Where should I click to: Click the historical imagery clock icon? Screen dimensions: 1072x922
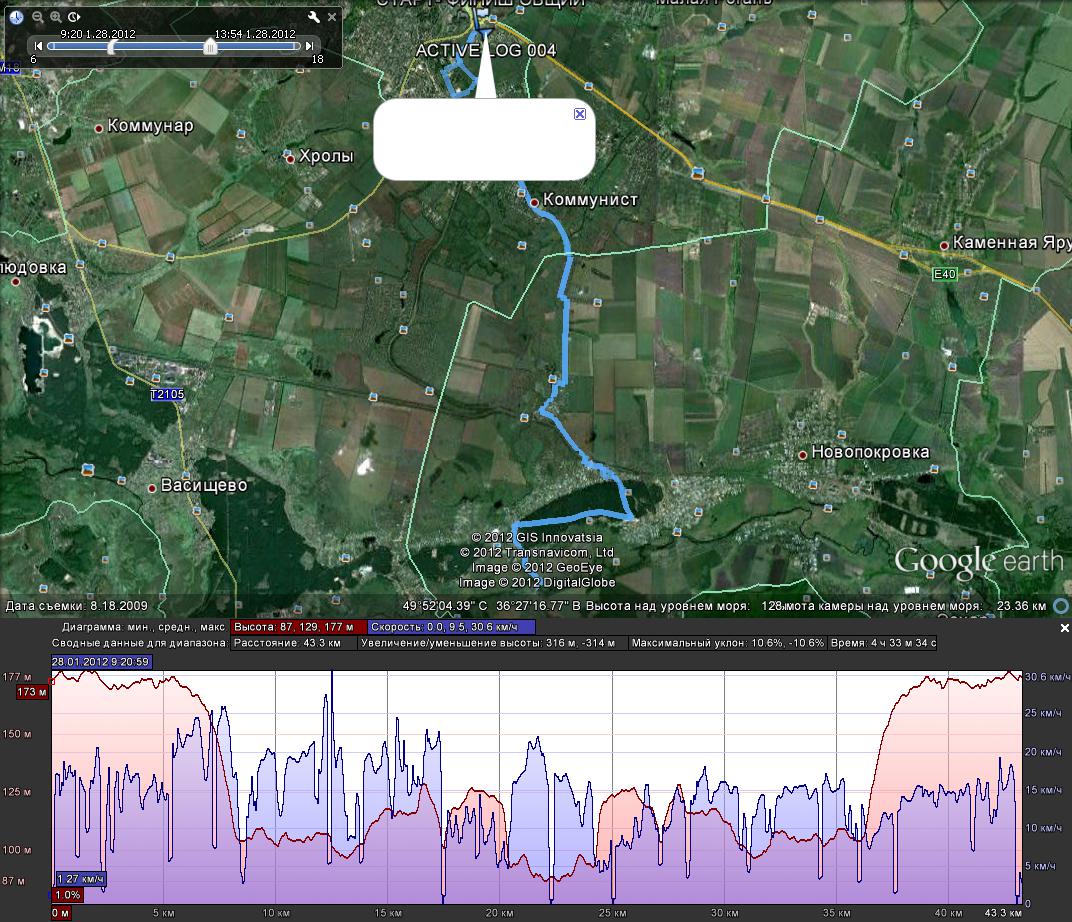(17, 17)
